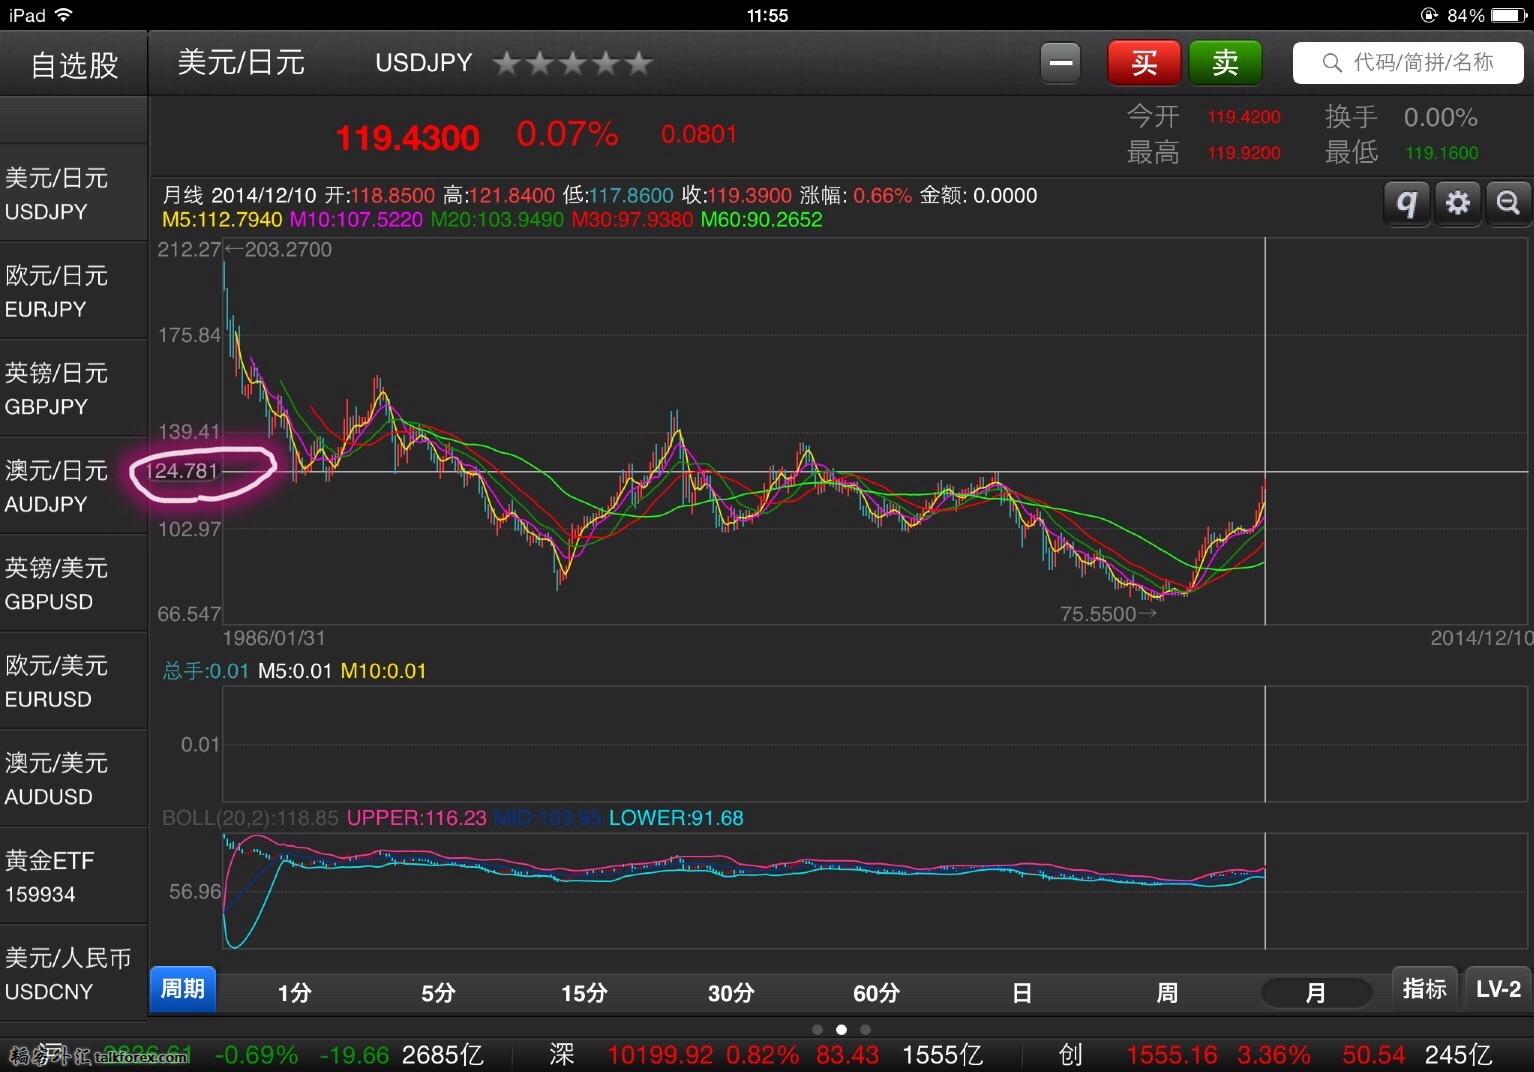Select 黄金ETF 159934 in watchlist
The image size is (1534, 1072).
click(x=74, y=876)
